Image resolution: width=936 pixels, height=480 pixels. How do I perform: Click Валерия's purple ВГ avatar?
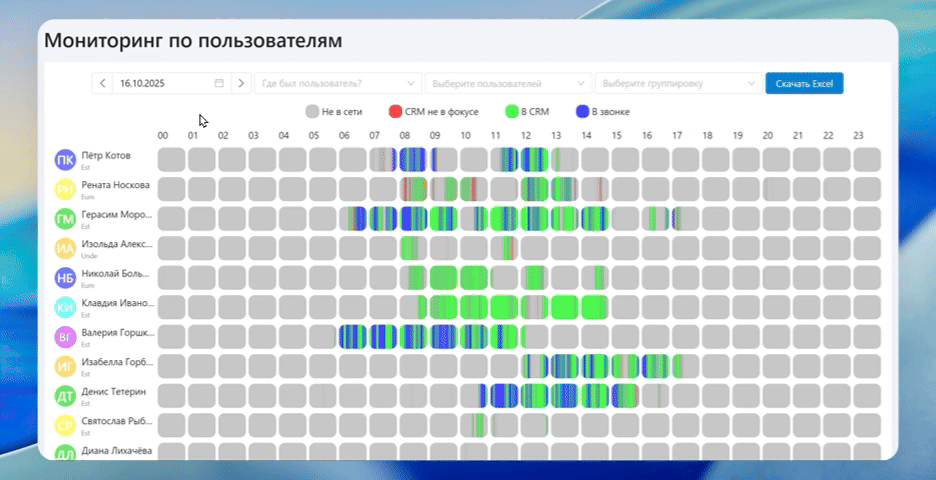coord(65,337)
